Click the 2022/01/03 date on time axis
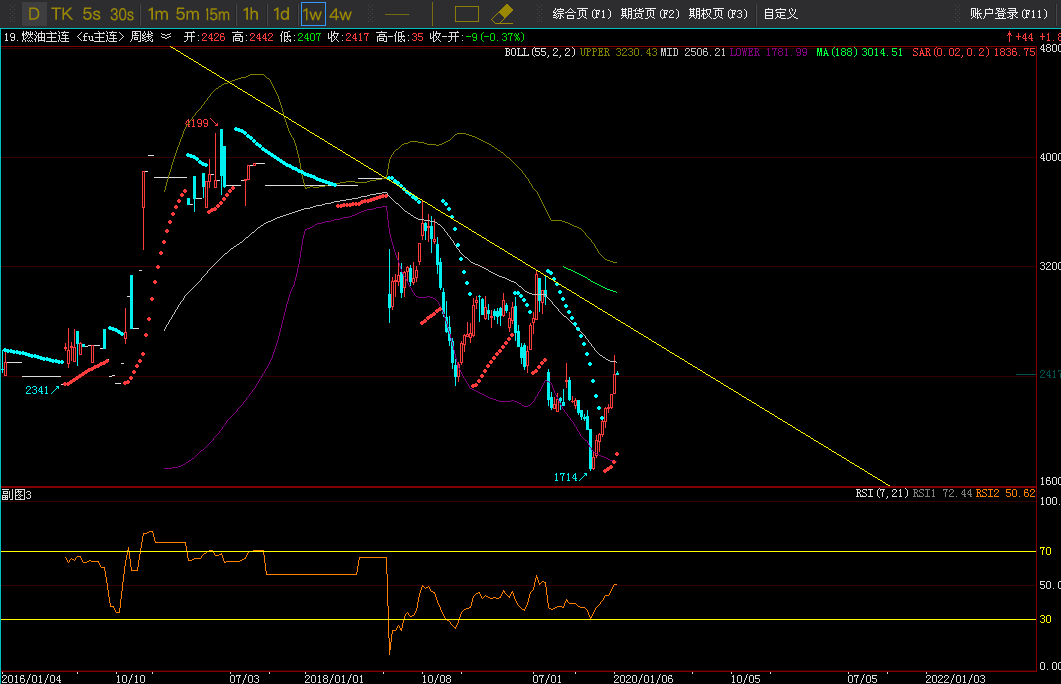This screenshot has width=1061, height=684. [x=955, y=678]
